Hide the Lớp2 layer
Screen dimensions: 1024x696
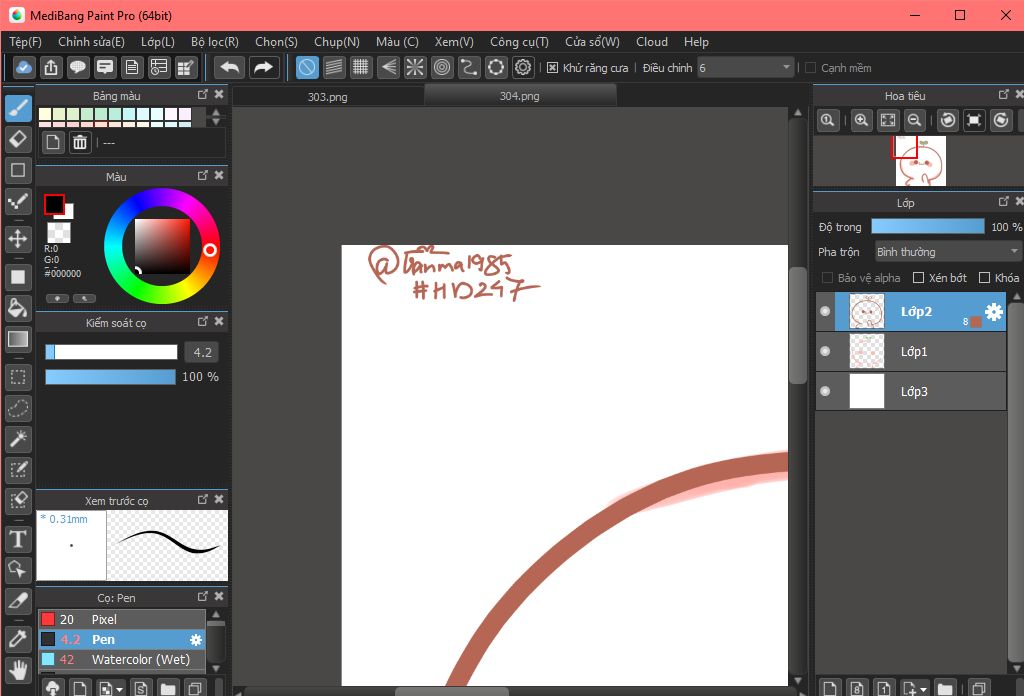click(825, 311)
